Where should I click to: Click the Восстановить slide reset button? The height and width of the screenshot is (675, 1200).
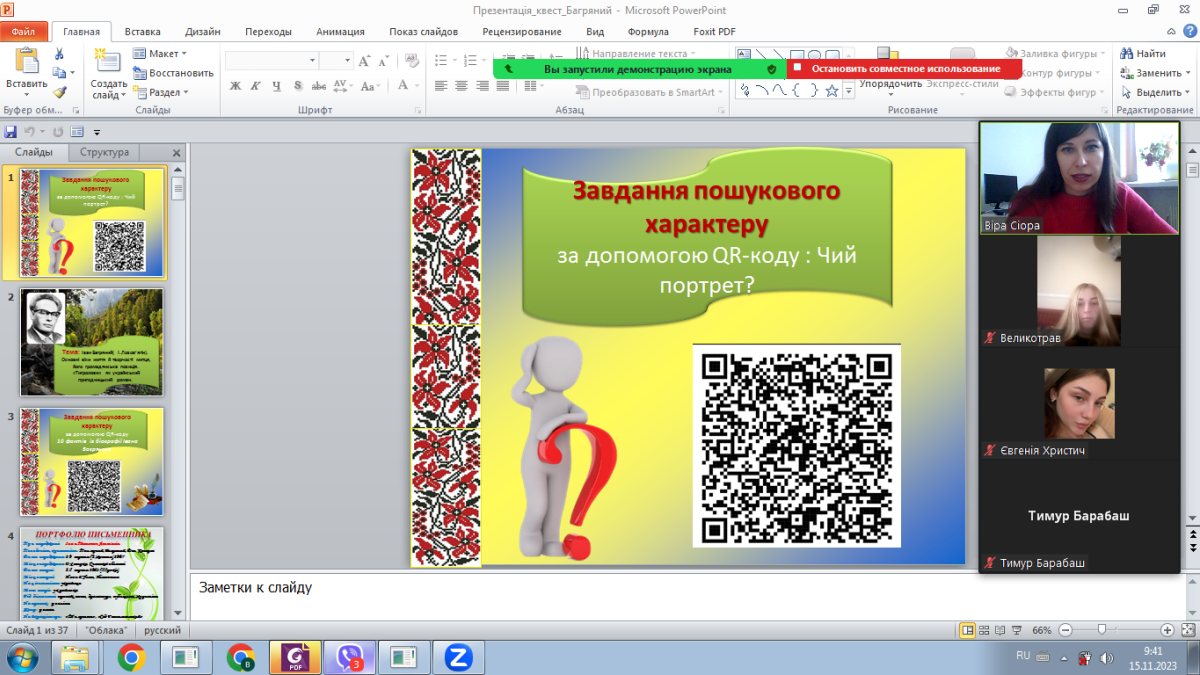click(173, 73)
